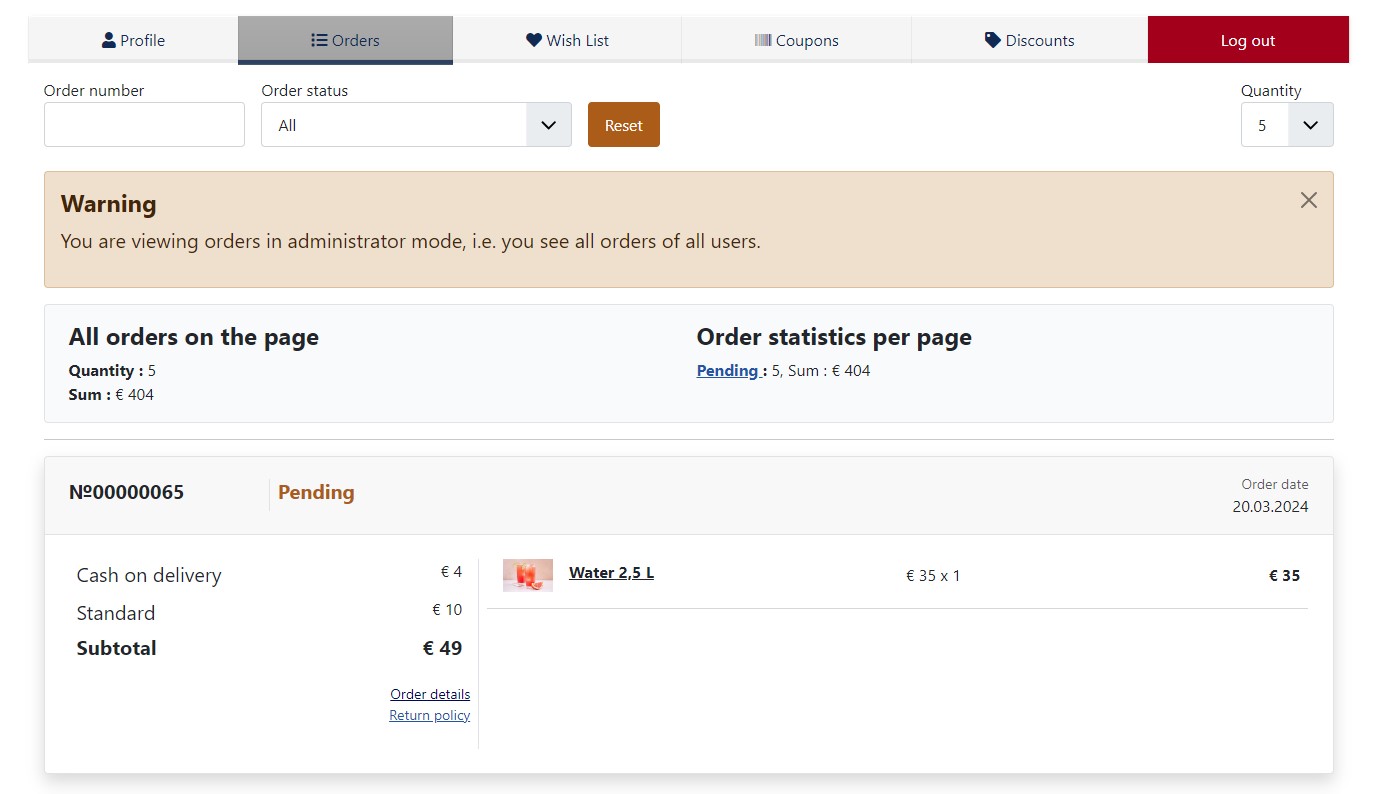View the Return policy link
Screen dimensions: 1395x794
[429, 715]
